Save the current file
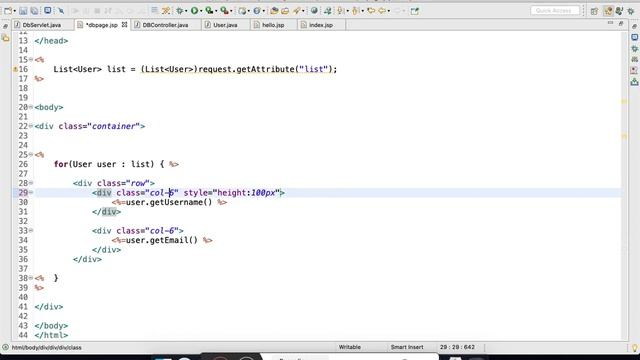Screen dimensions: 640x360 point(23,11)
